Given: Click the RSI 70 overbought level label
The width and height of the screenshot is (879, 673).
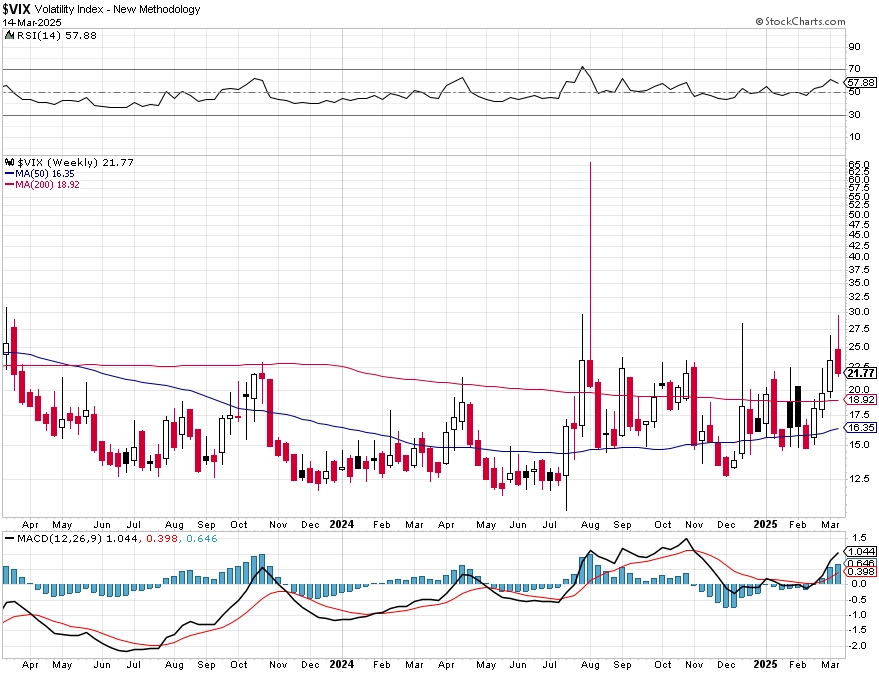Looking at the screenshot, I should coord(855,69).
